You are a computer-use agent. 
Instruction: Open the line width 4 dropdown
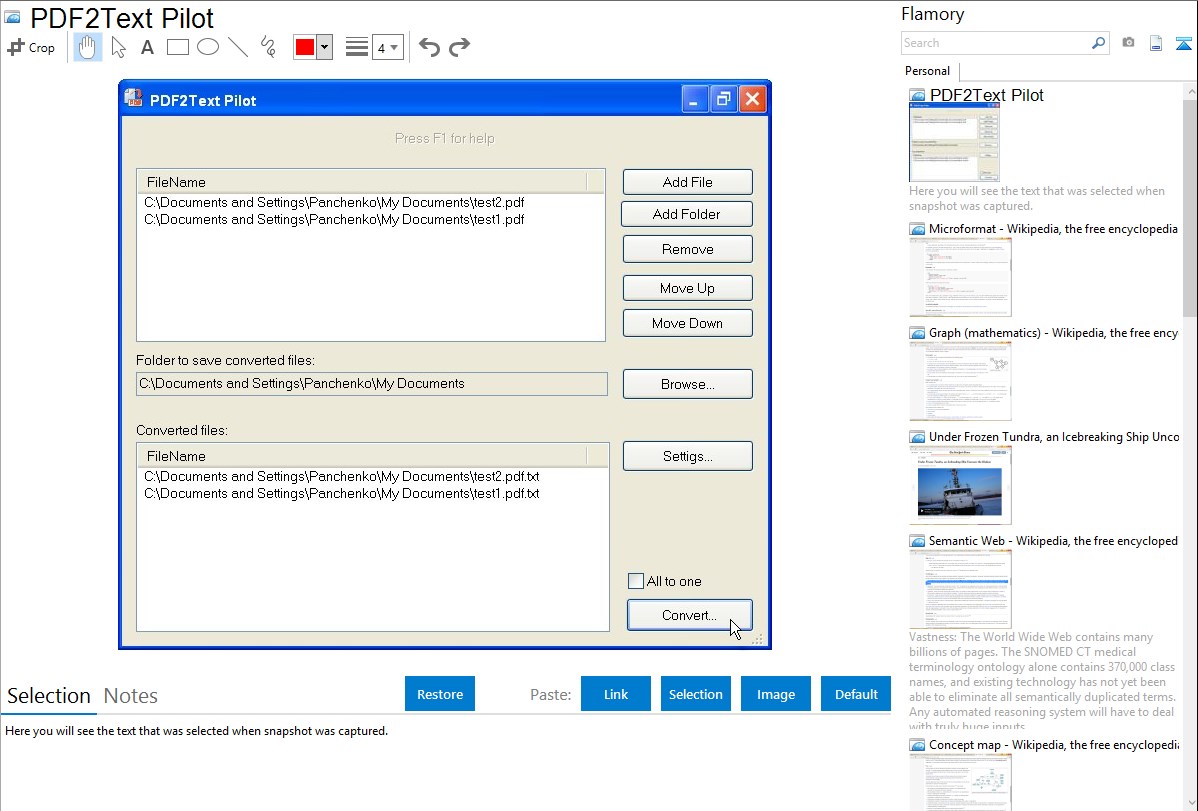(387, 47)
